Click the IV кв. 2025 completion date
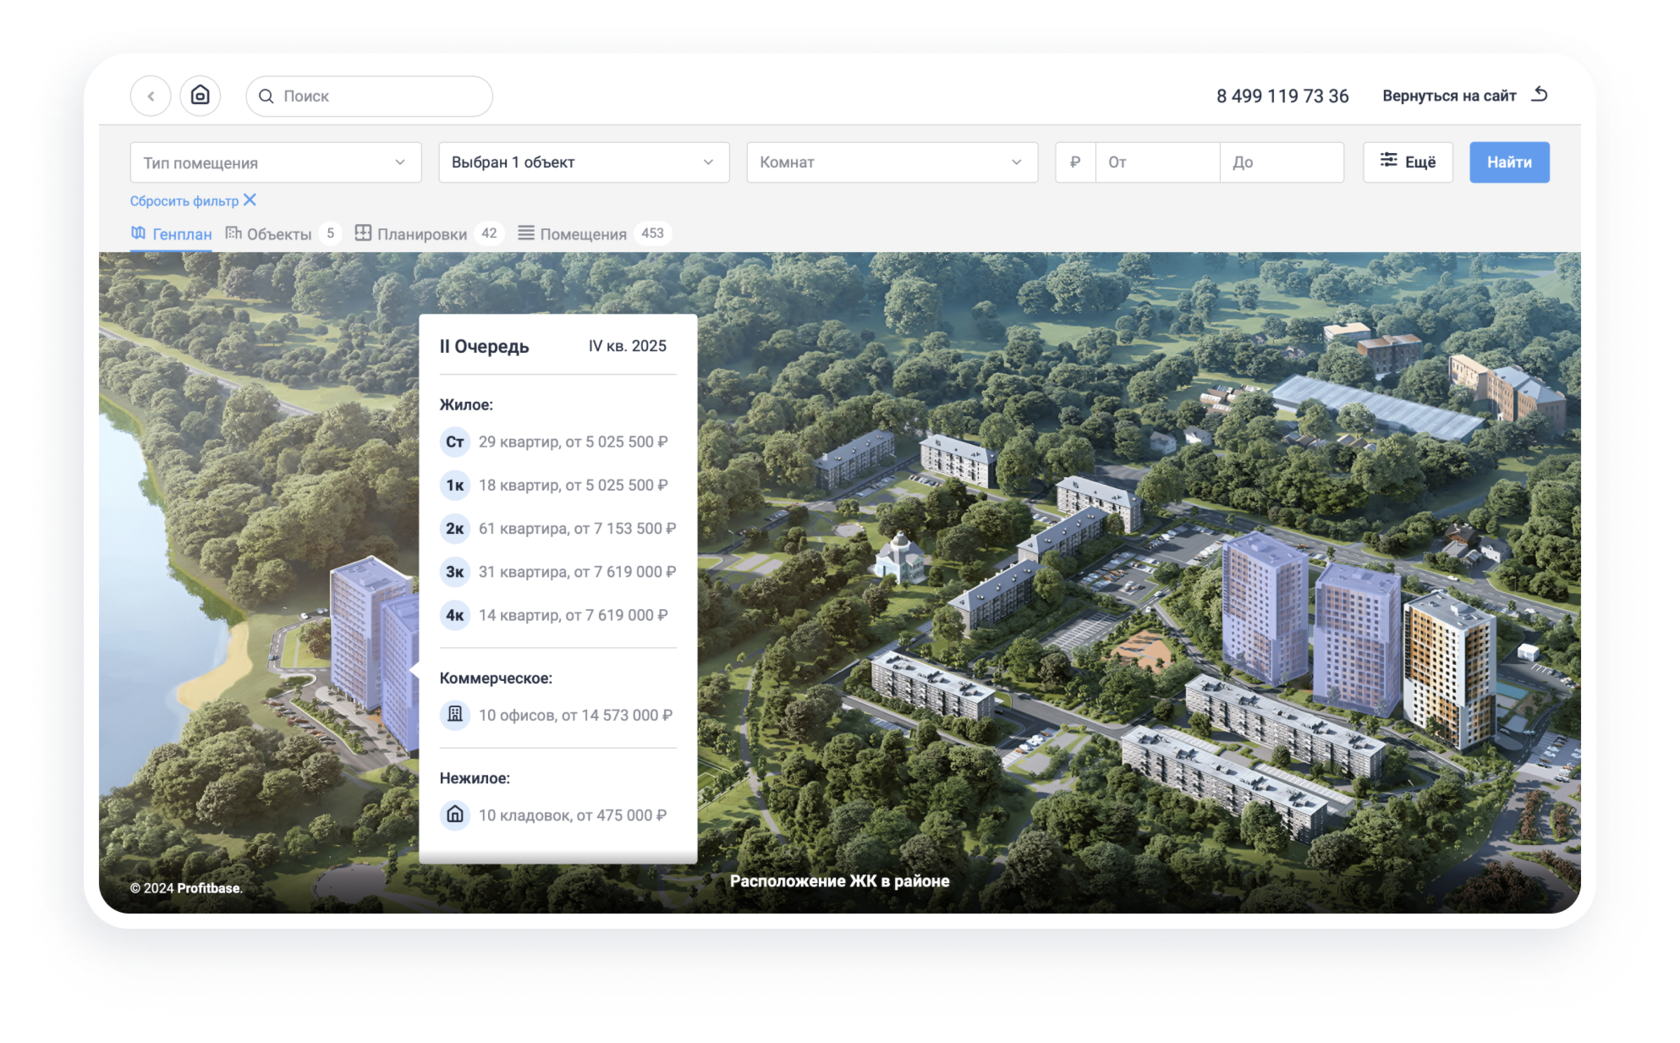 pyautogui.click(x=627, y=346)
